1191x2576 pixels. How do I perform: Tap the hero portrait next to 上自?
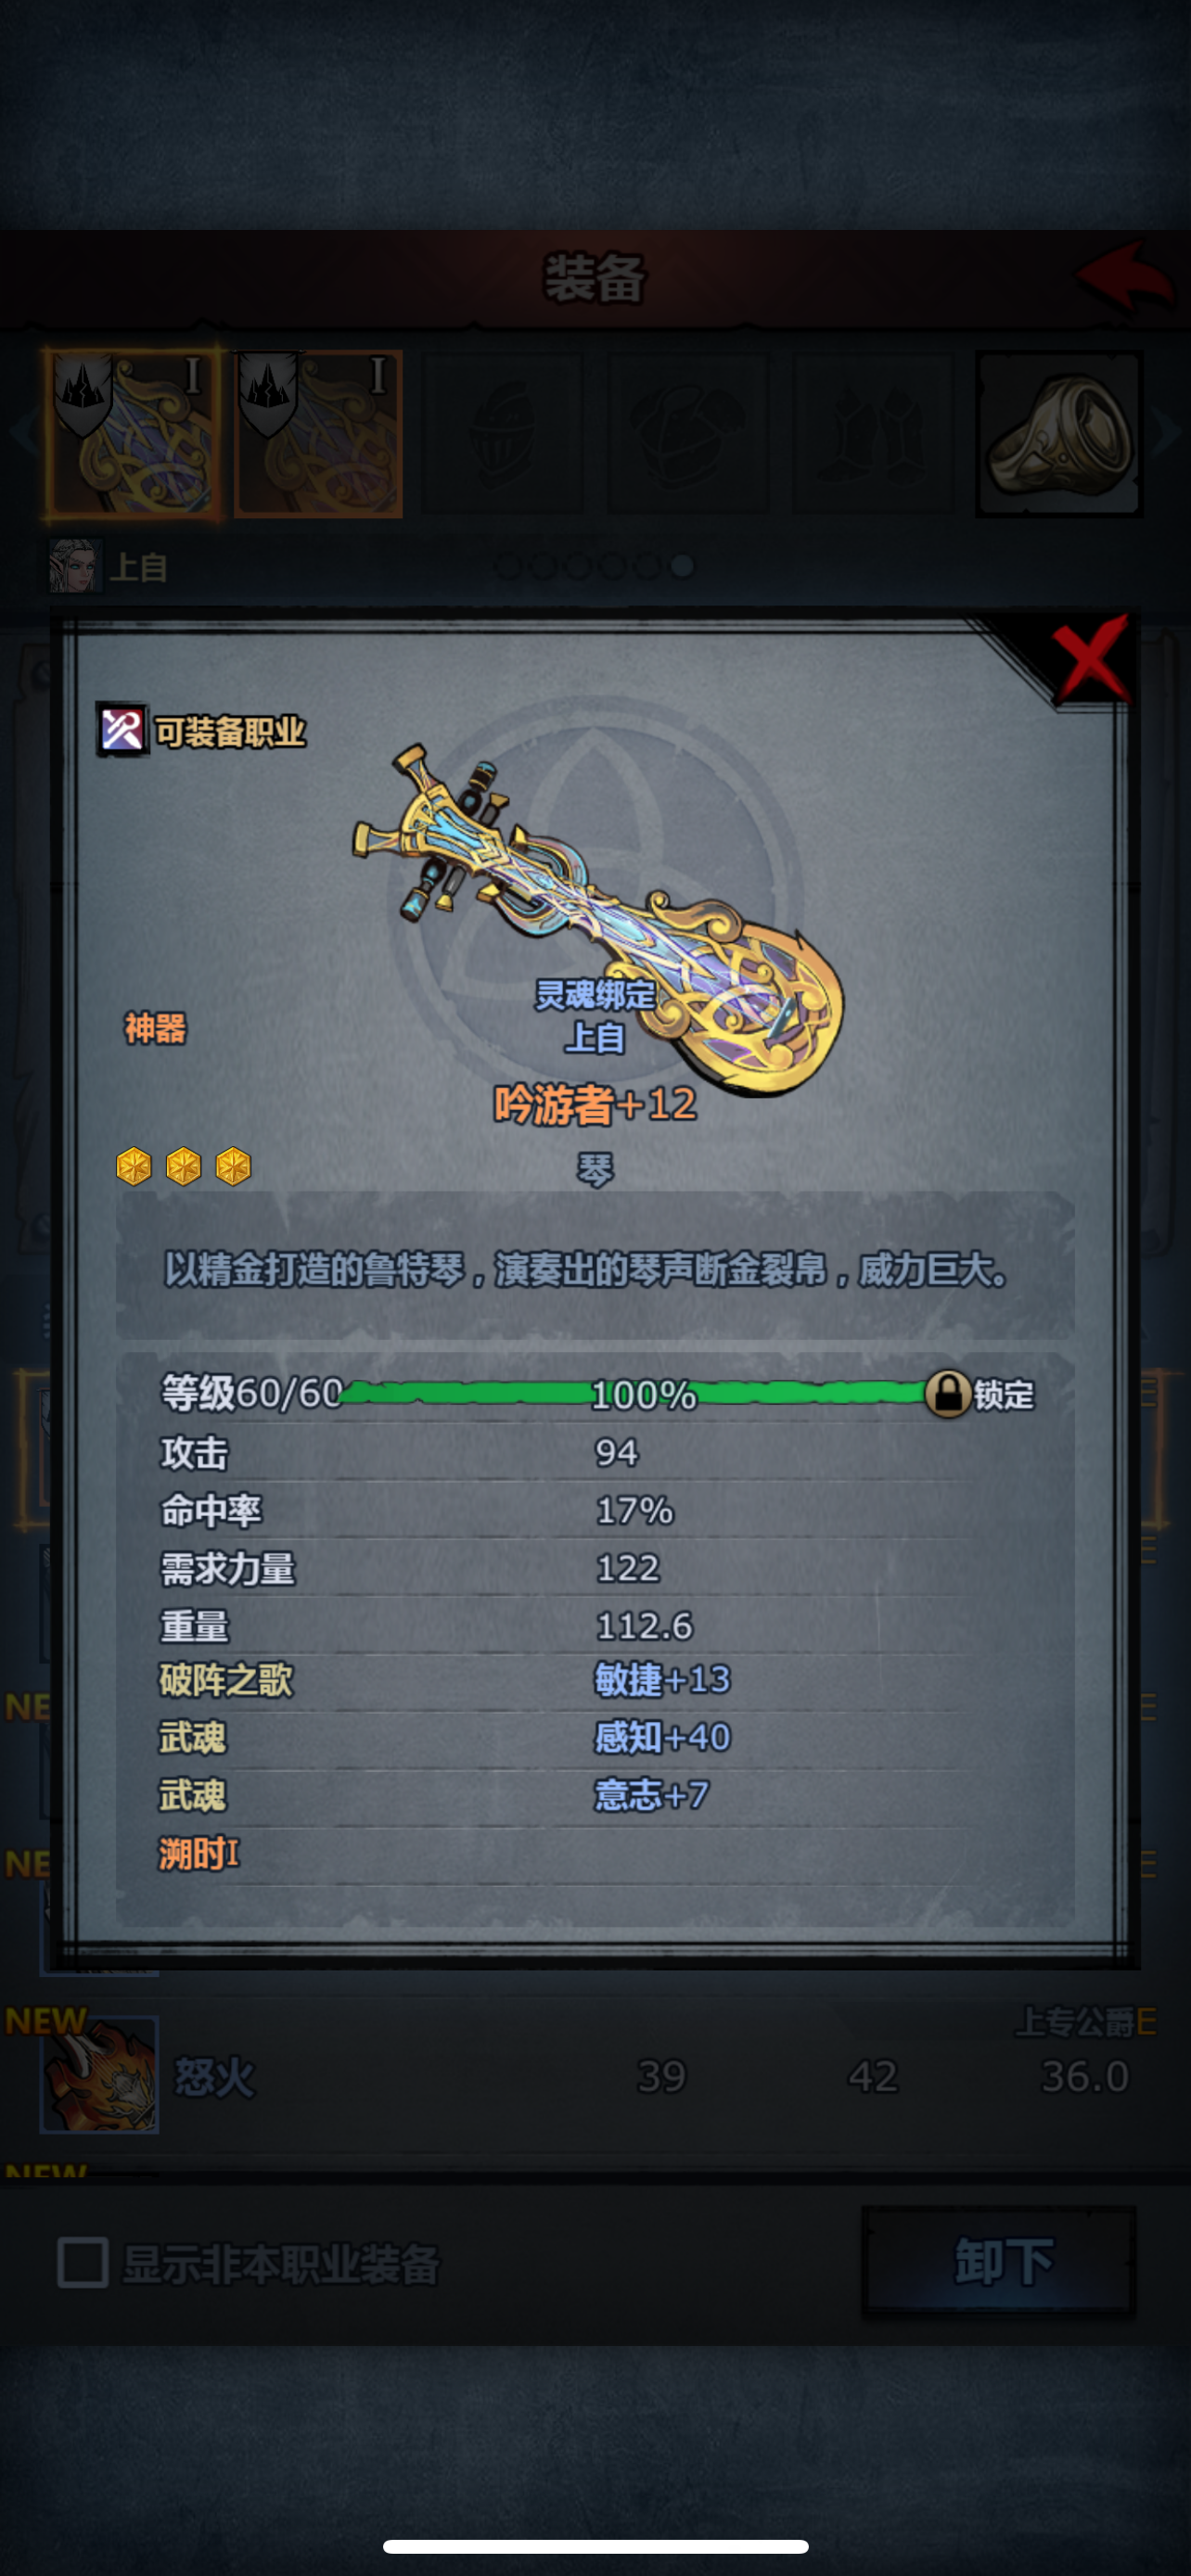click(x=76, y=566)
